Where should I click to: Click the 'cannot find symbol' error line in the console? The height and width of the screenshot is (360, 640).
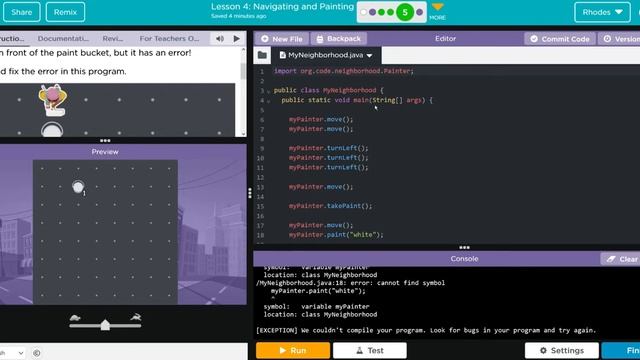pyautogui.click(x=350, y=283)
